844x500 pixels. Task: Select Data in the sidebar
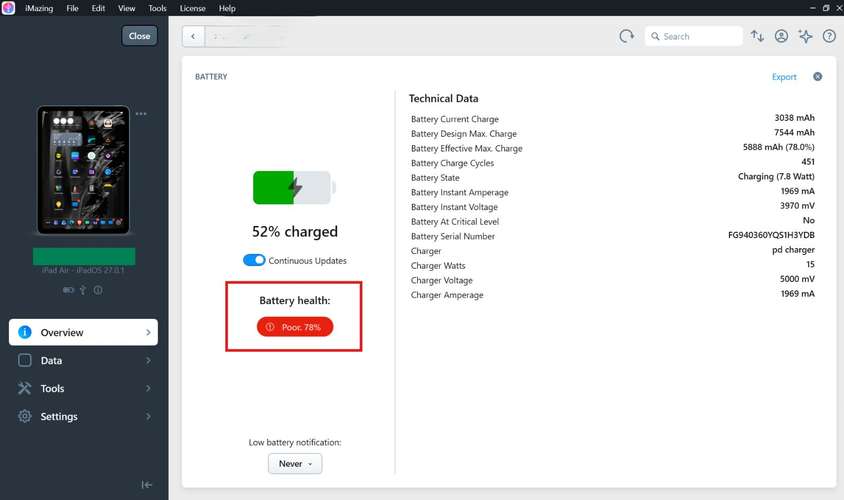click(x=83, y=361)
